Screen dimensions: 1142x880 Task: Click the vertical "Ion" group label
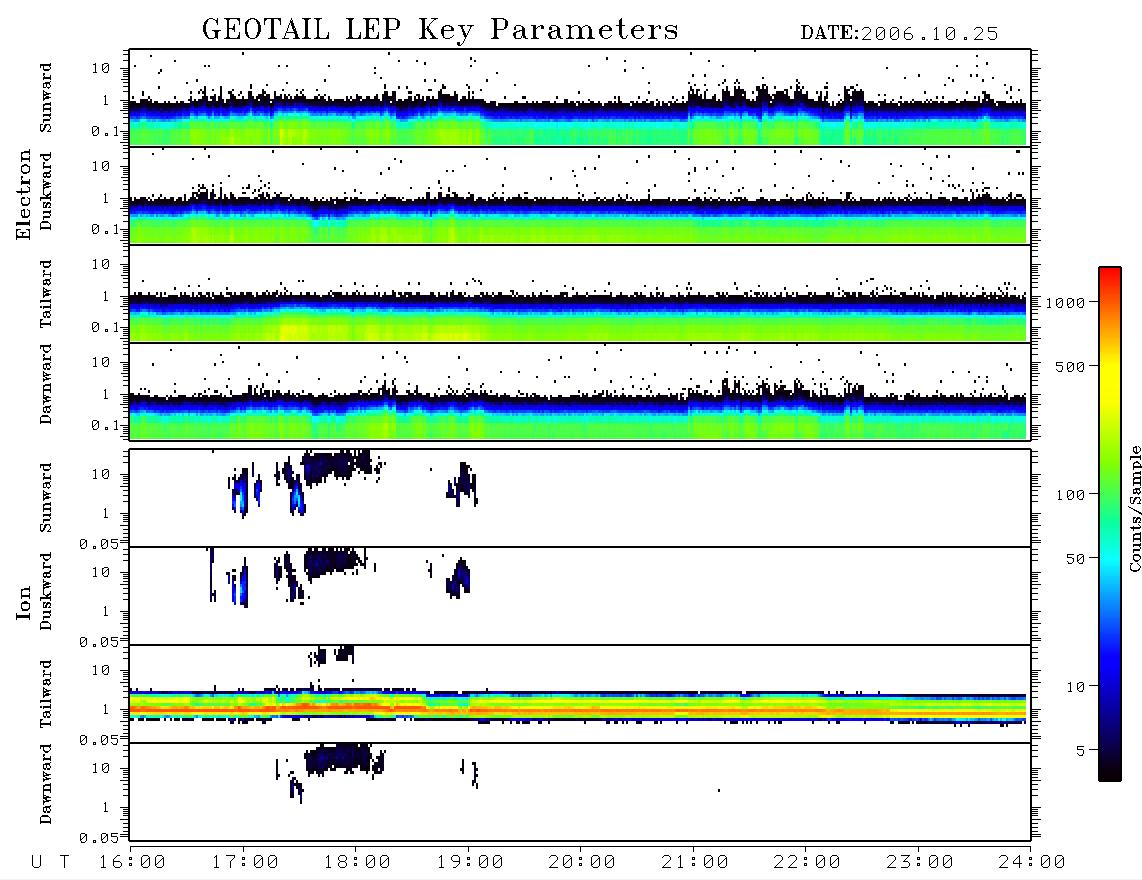[24, 602]
